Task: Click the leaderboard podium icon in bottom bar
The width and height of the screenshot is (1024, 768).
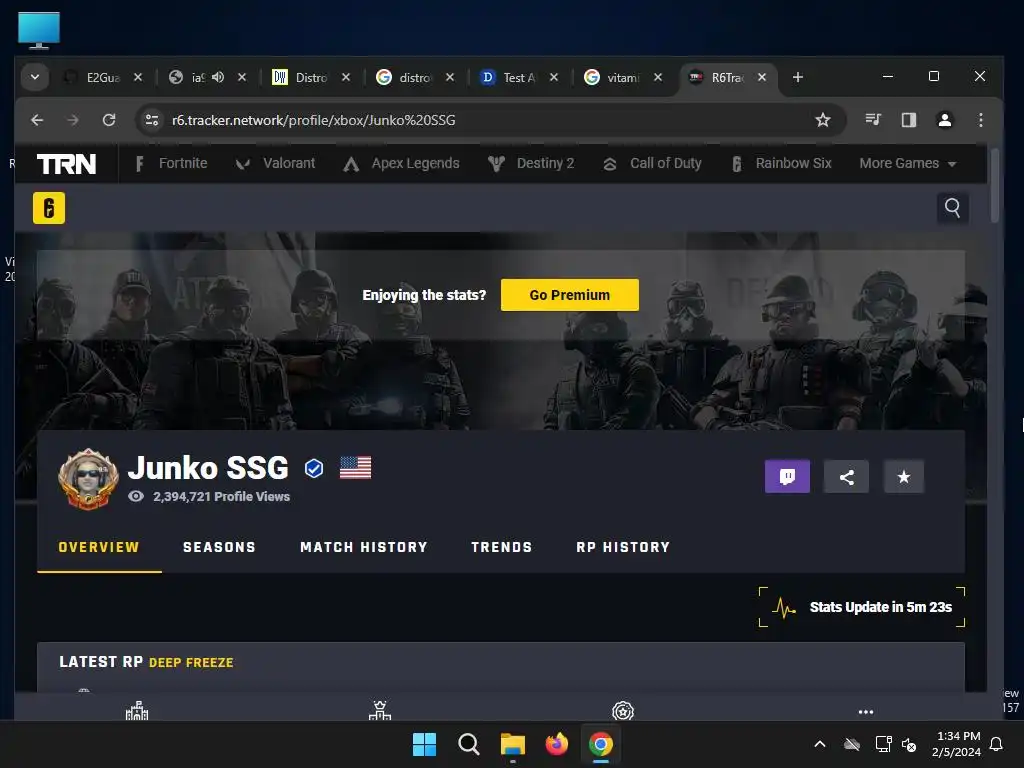Action: click(380, 711)
